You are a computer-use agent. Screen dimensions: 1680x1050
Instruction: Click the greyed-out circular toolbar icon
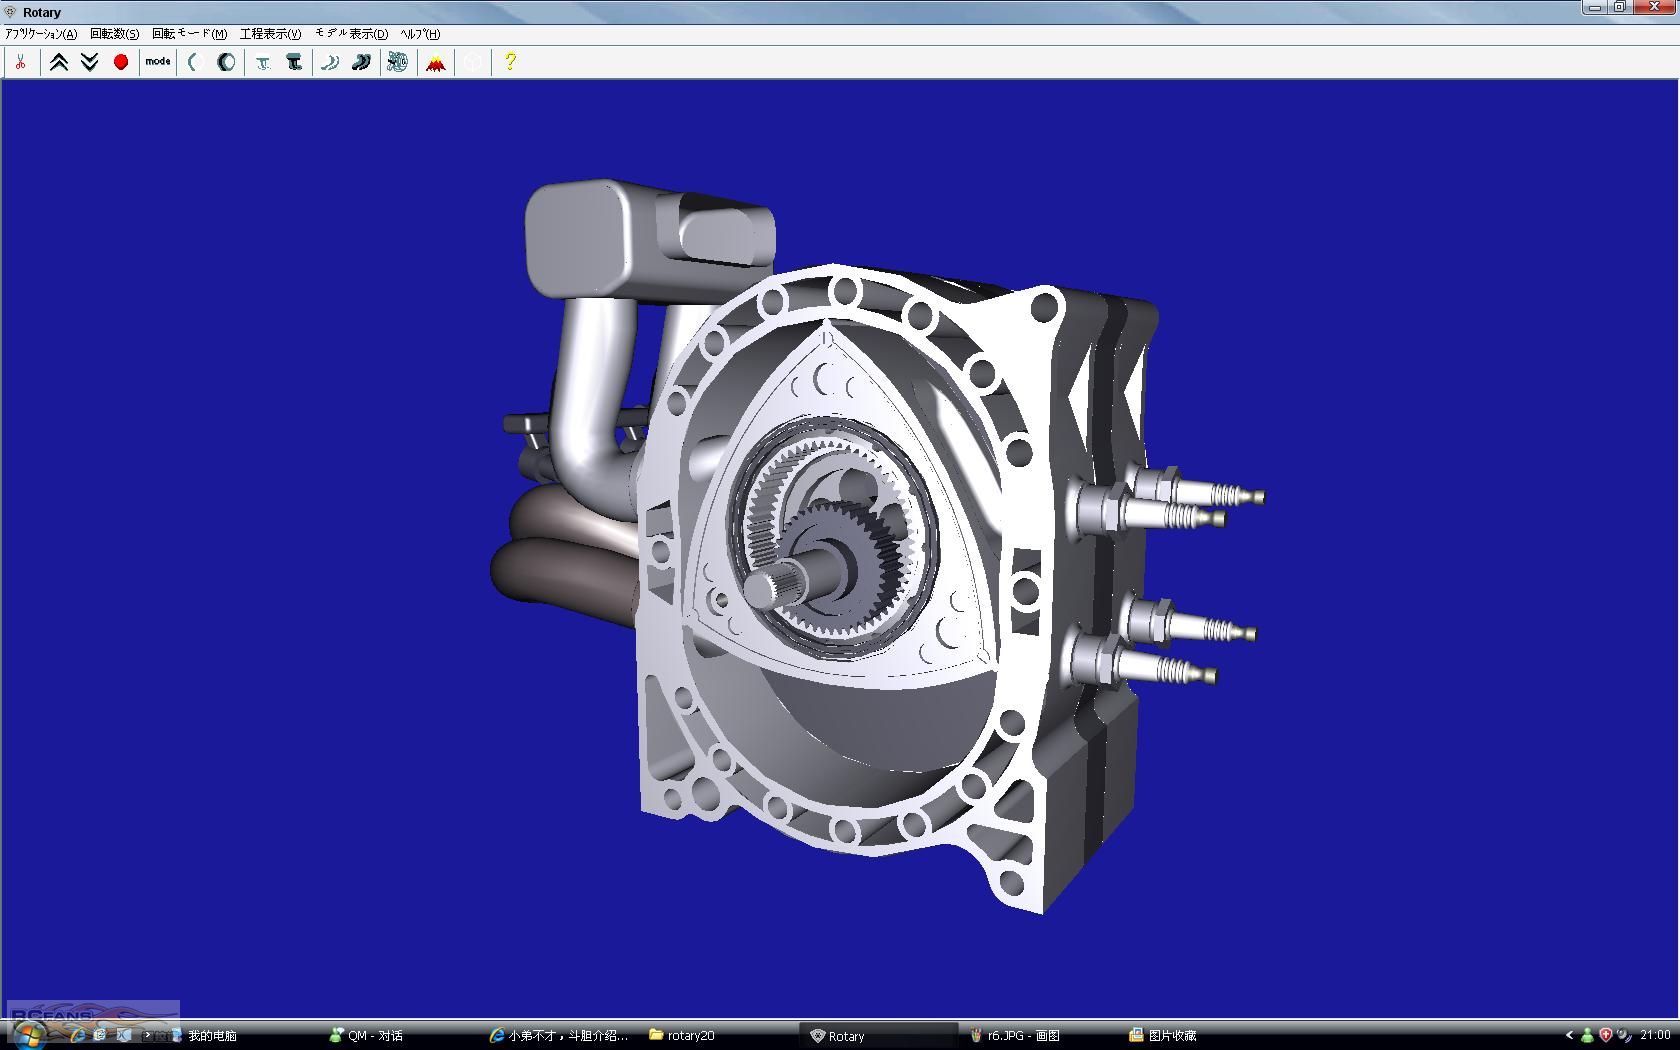pos(473,62)
